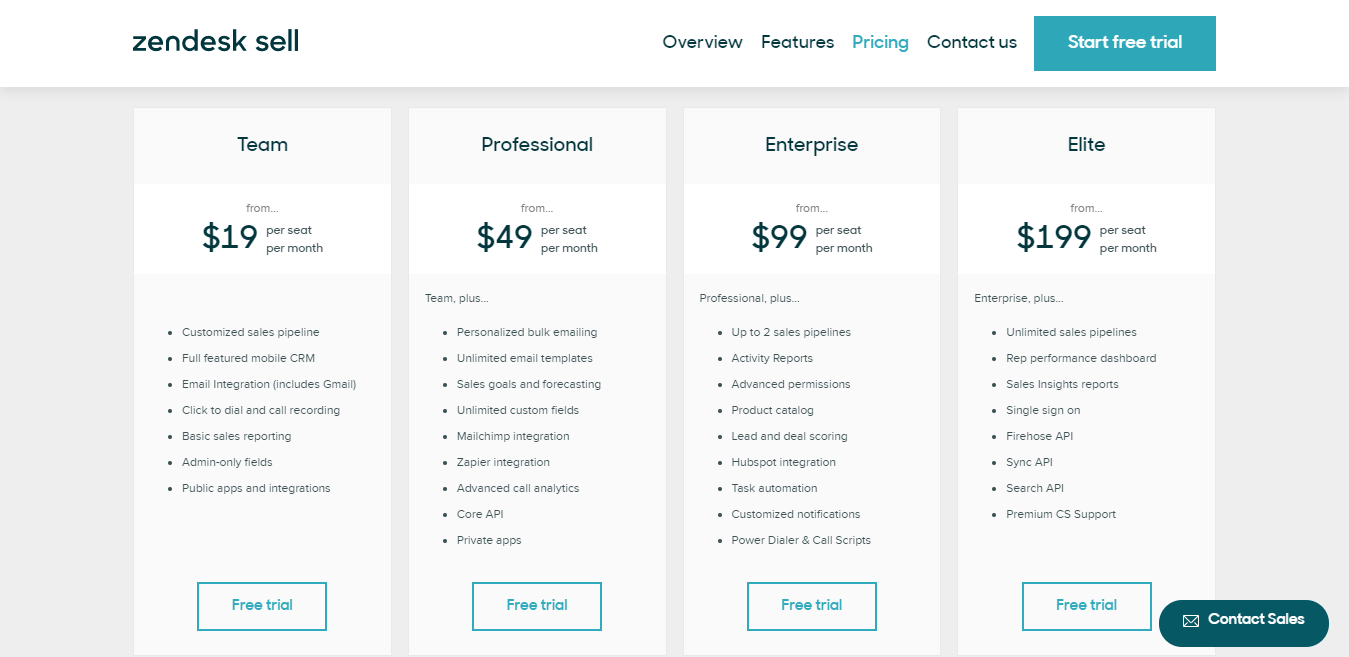Open Contact us in the navigation
This screenshot has width=1349, height=657.
[x=971, y=42]
